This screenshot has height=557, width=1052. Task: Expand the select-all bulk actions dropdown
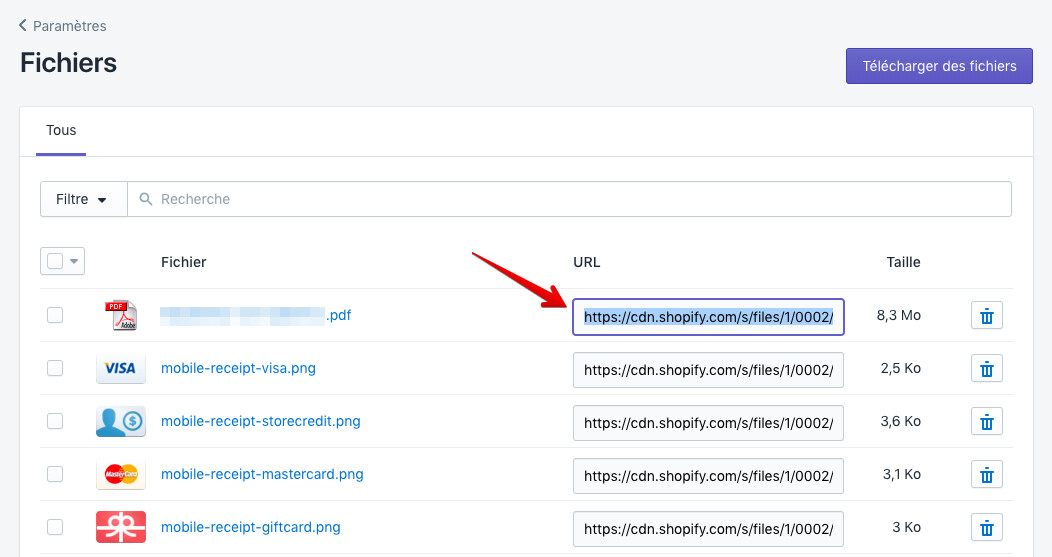73,261
